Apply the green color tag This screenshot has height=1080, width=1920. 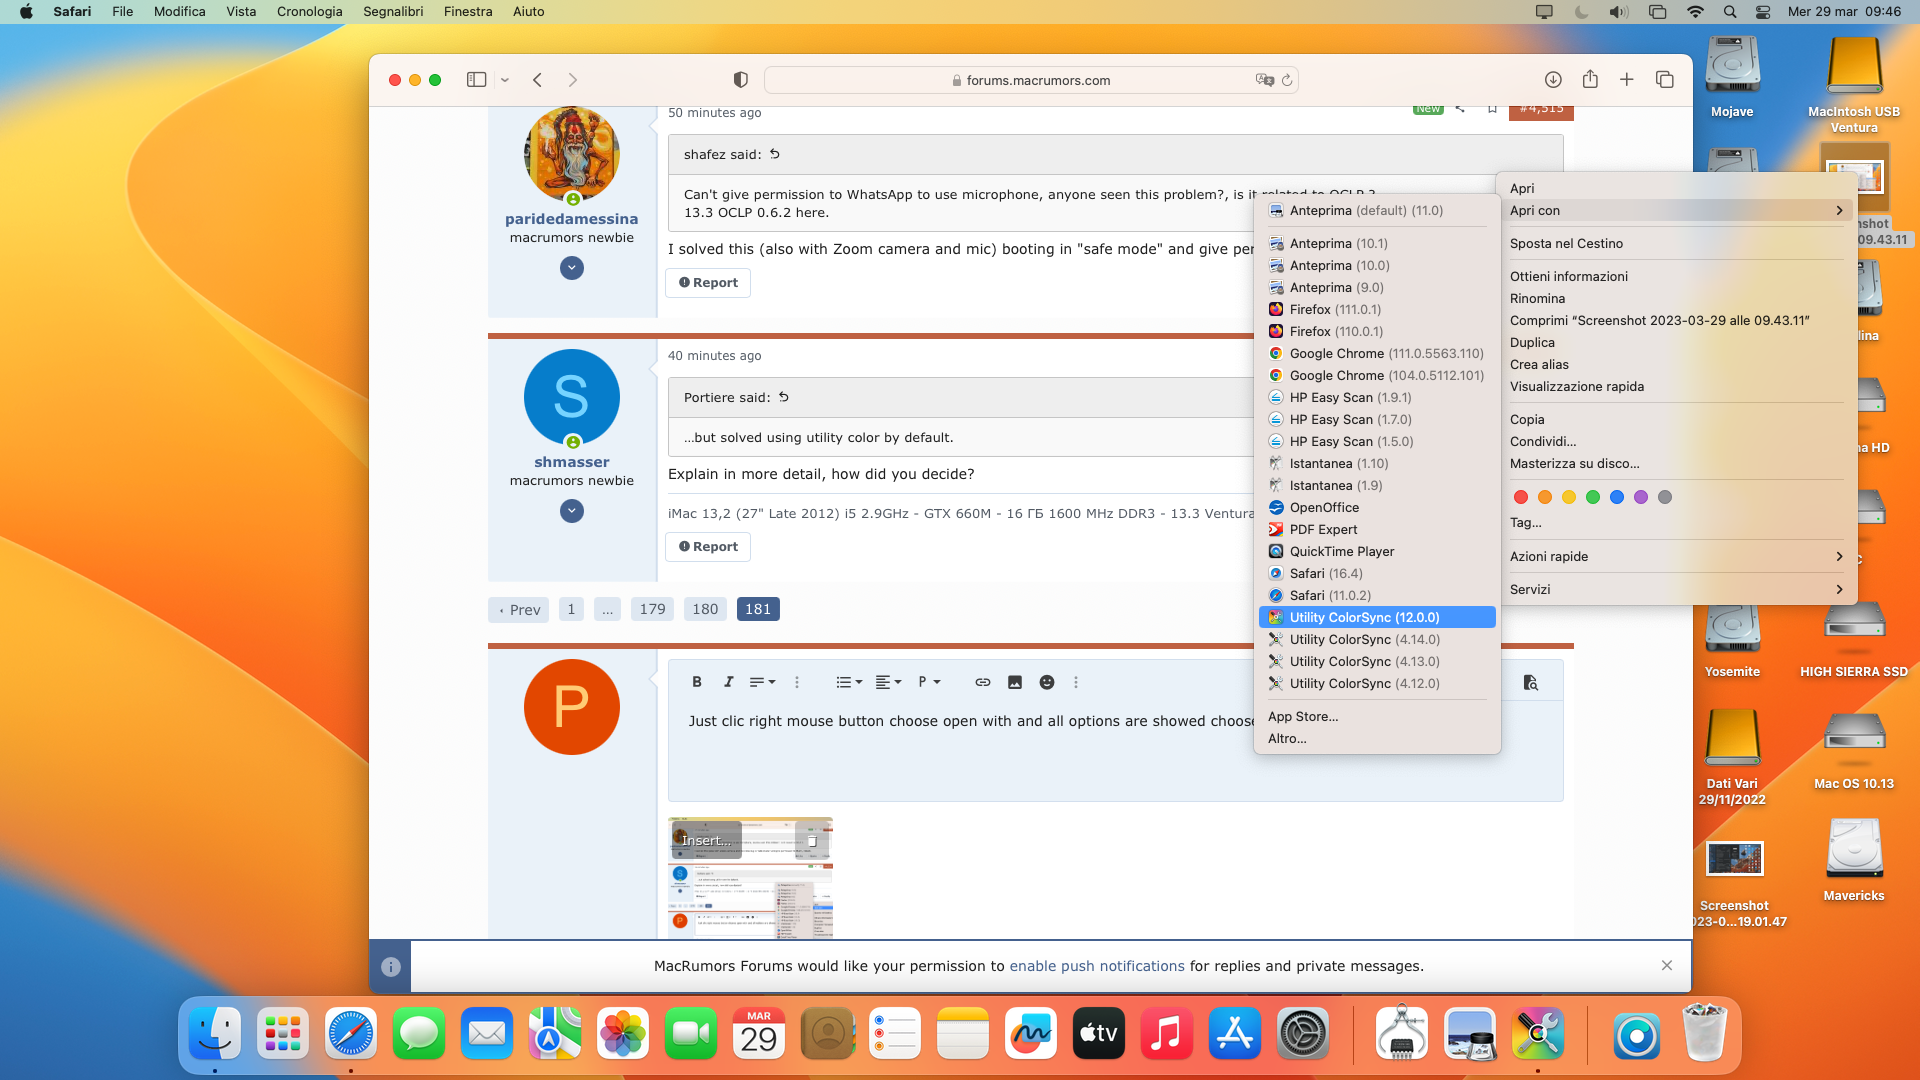click(x=1592, y=497)
